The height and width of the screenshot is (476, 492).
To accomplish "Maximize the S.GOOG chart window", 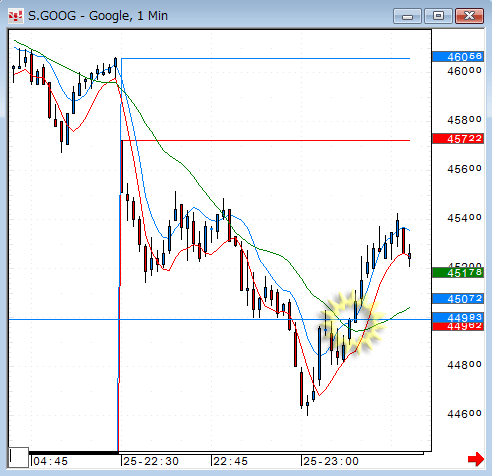I will 438,16.
